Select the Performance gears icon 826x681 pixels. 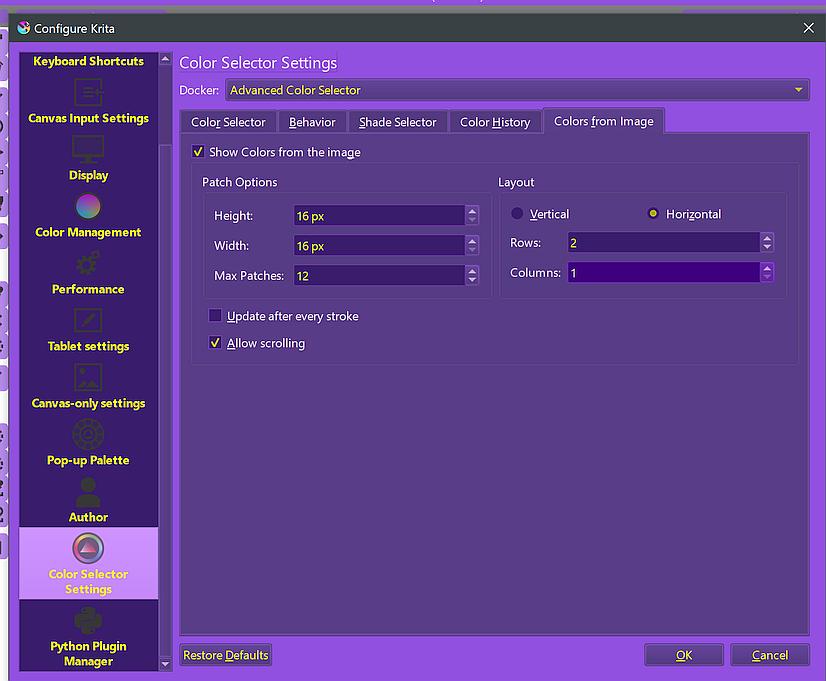pyautogui.click(x=88, y=263)
